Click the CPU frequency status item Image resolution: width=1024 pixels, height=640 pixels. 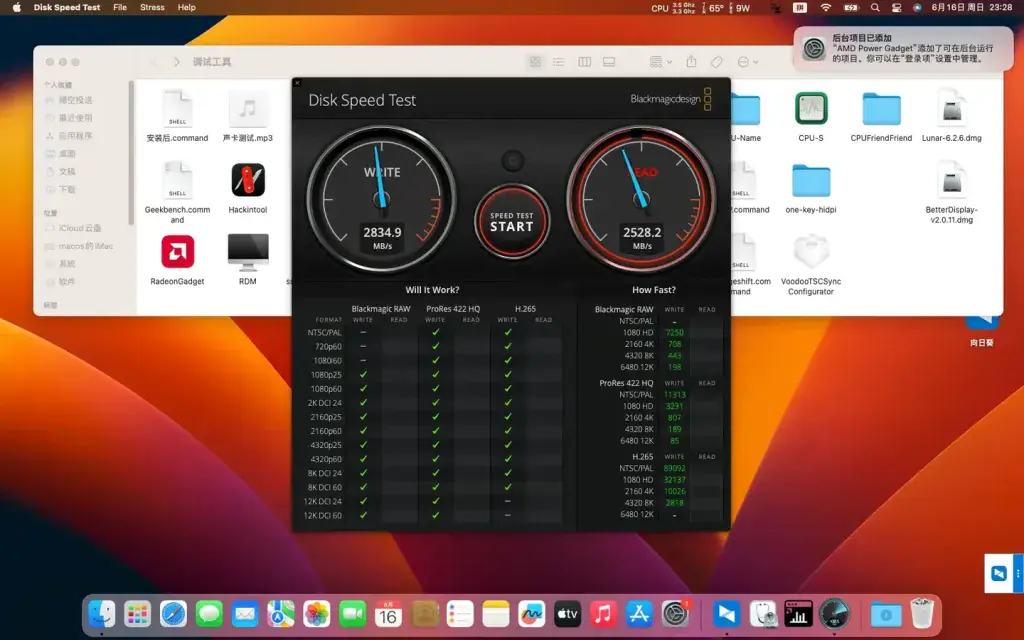click(673, 8)
